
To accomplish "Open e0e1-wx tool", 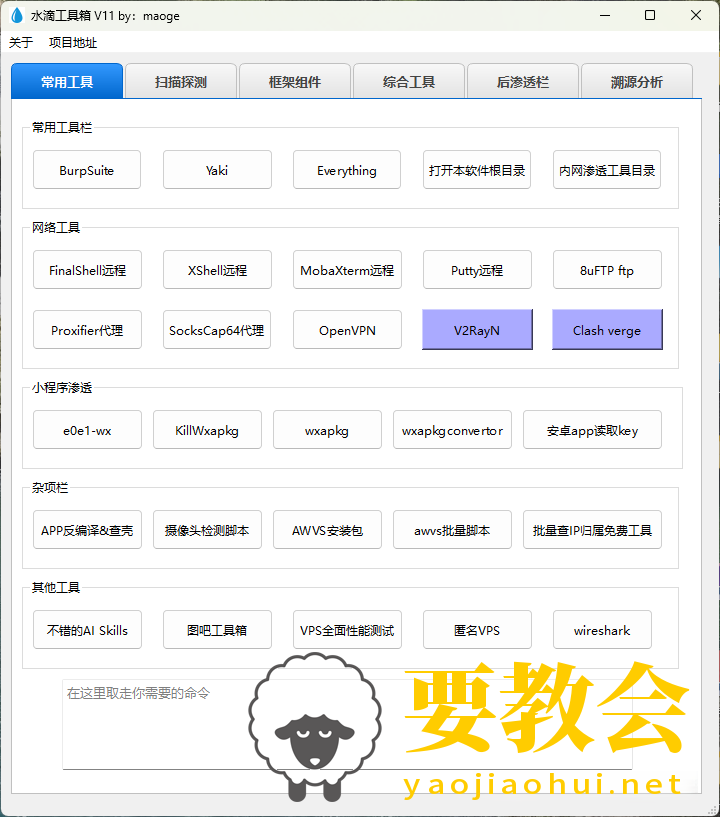I will point(88,430).
